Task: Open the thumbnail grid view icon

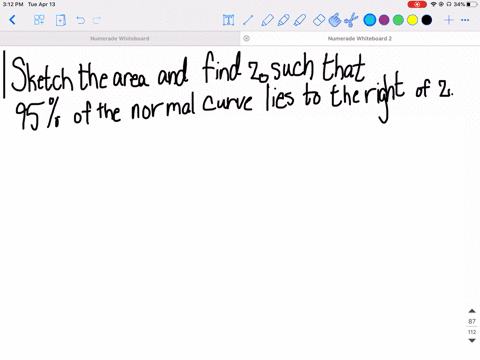Action: (x=39, y=20)
